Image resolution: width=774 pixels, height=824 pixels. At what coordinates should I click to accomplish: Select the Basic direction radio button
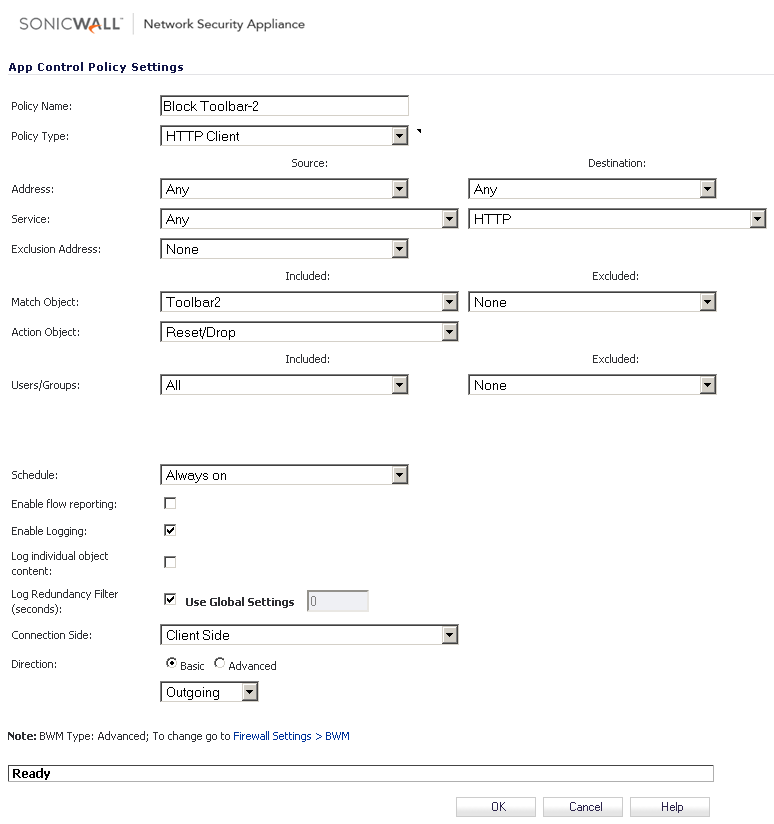click(171, 664)
